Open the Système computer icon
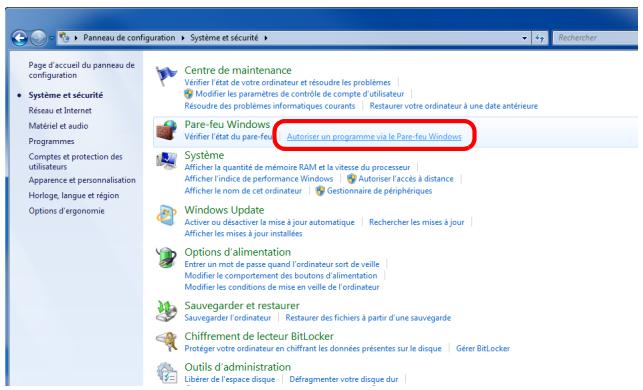This screenshot has height=390, width=643. pos(166,161)
